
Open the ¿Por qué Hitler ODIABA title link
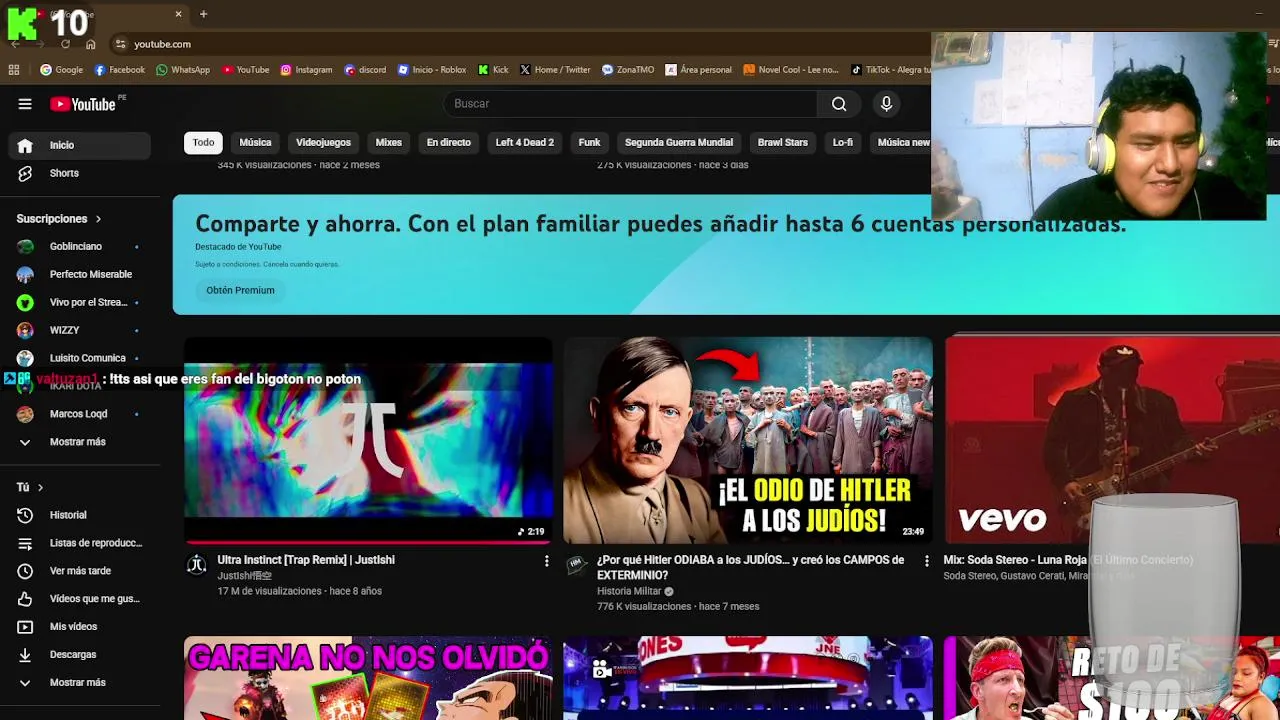pos(750,568)
